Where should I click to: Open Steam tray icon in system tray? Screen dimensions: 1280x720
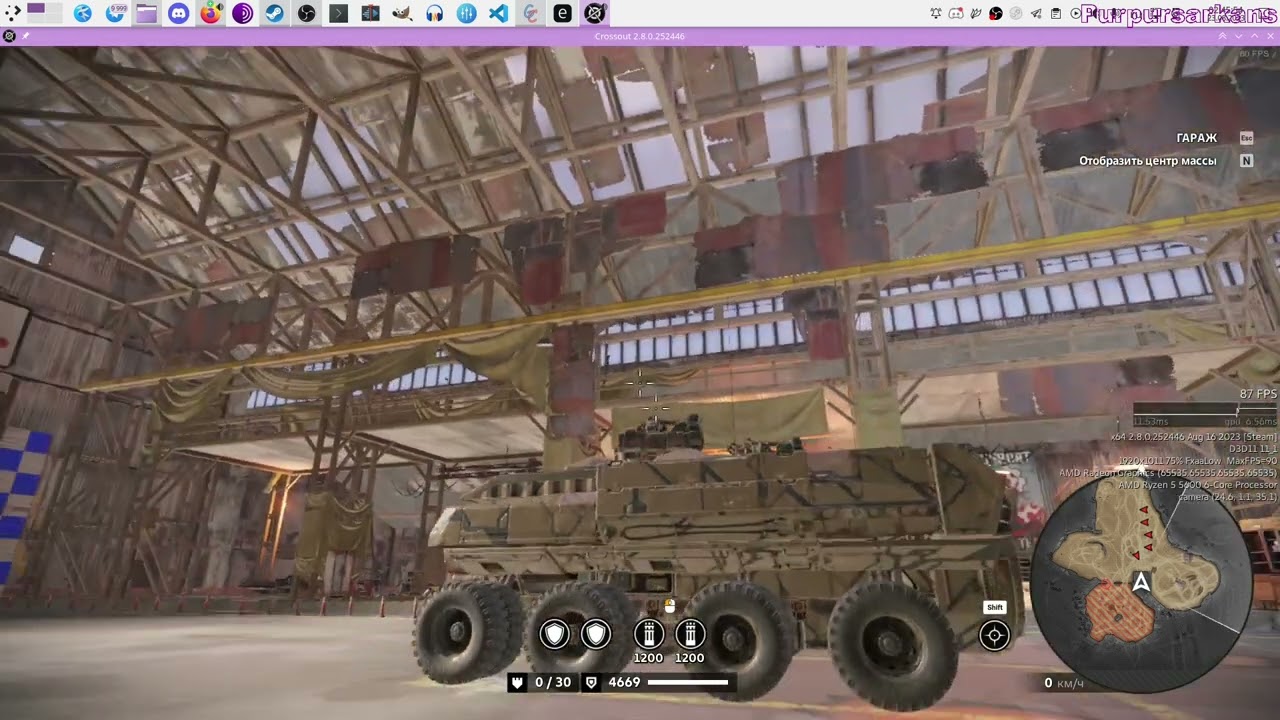coord(1016,13)
